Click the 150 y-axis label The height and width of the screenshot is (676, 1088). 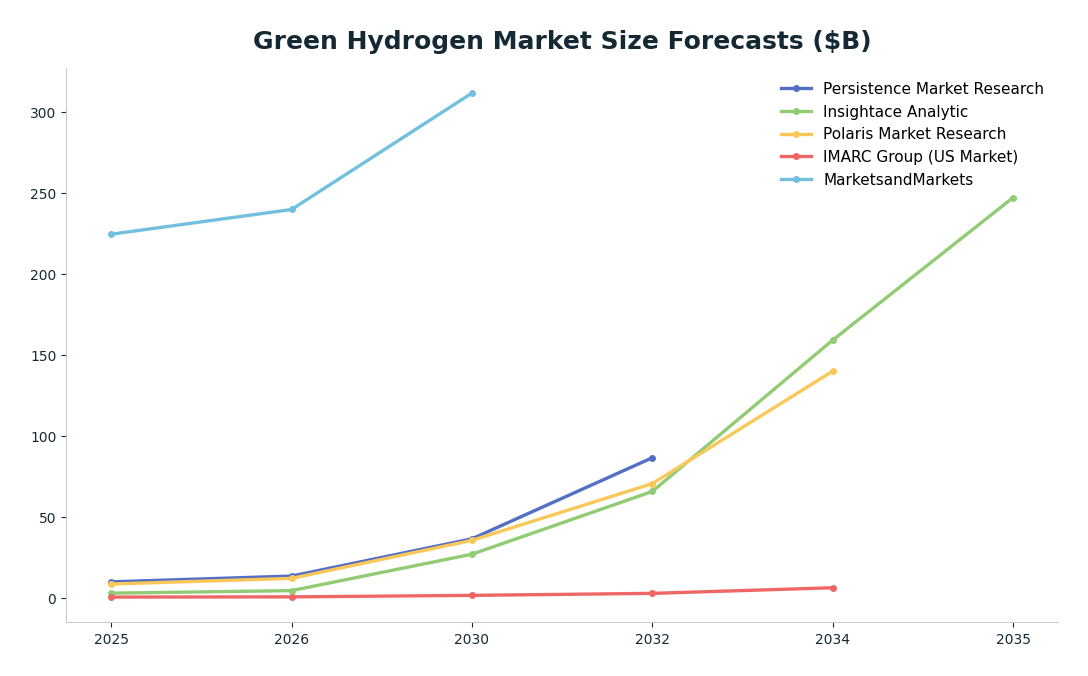pyautogui.click(x=44, y=355)
